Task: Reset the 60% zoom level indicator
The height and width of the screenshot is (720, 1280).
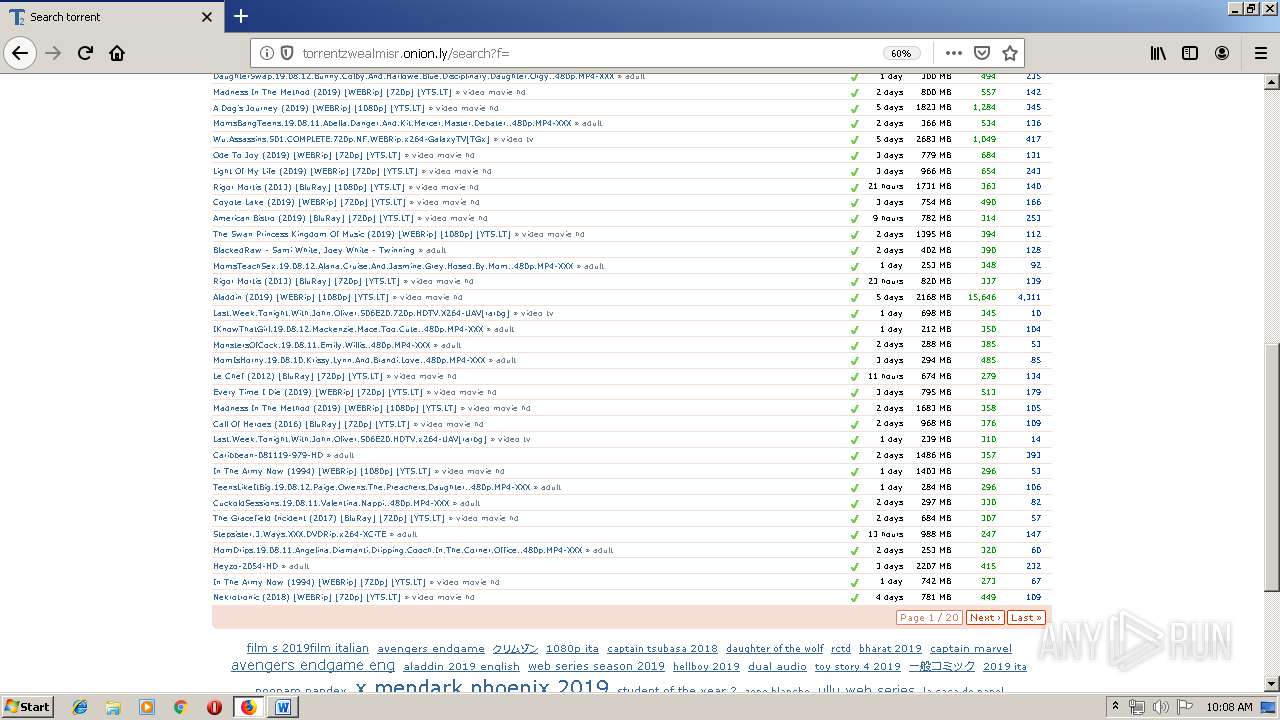Action: coord(901,53)
